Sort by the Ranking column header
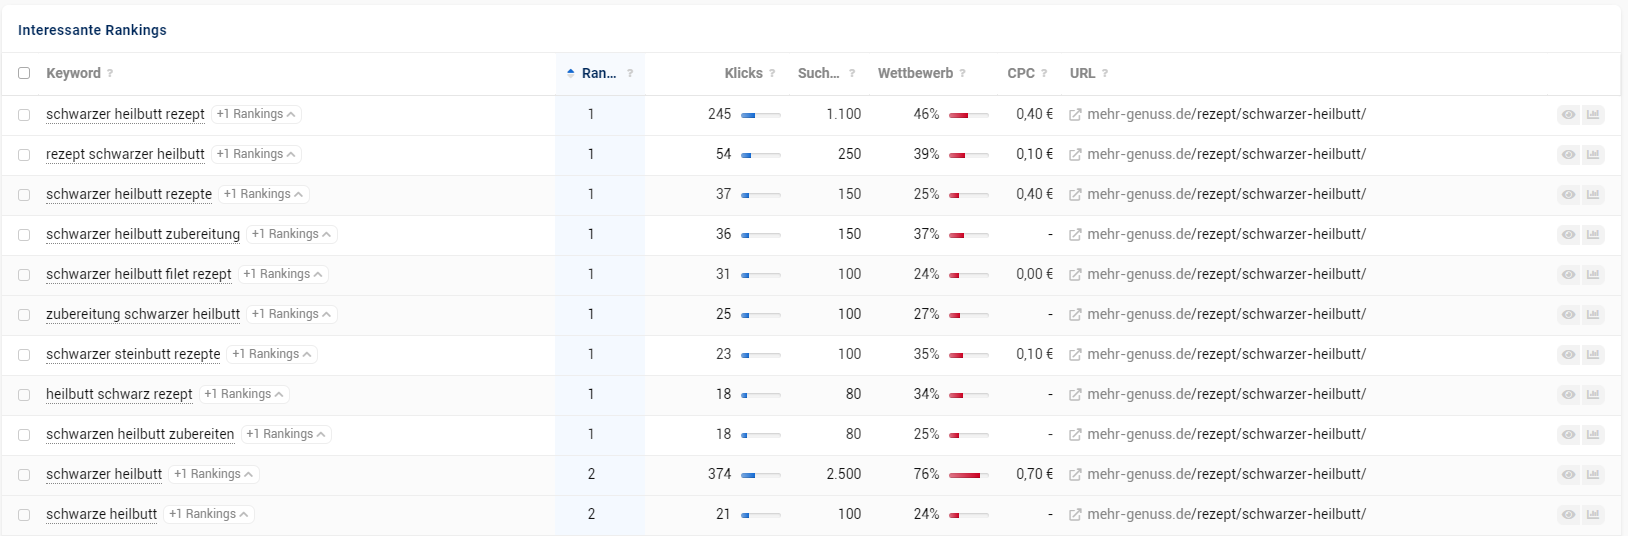Screen dimensions: 1628x536 pos(598,73)
